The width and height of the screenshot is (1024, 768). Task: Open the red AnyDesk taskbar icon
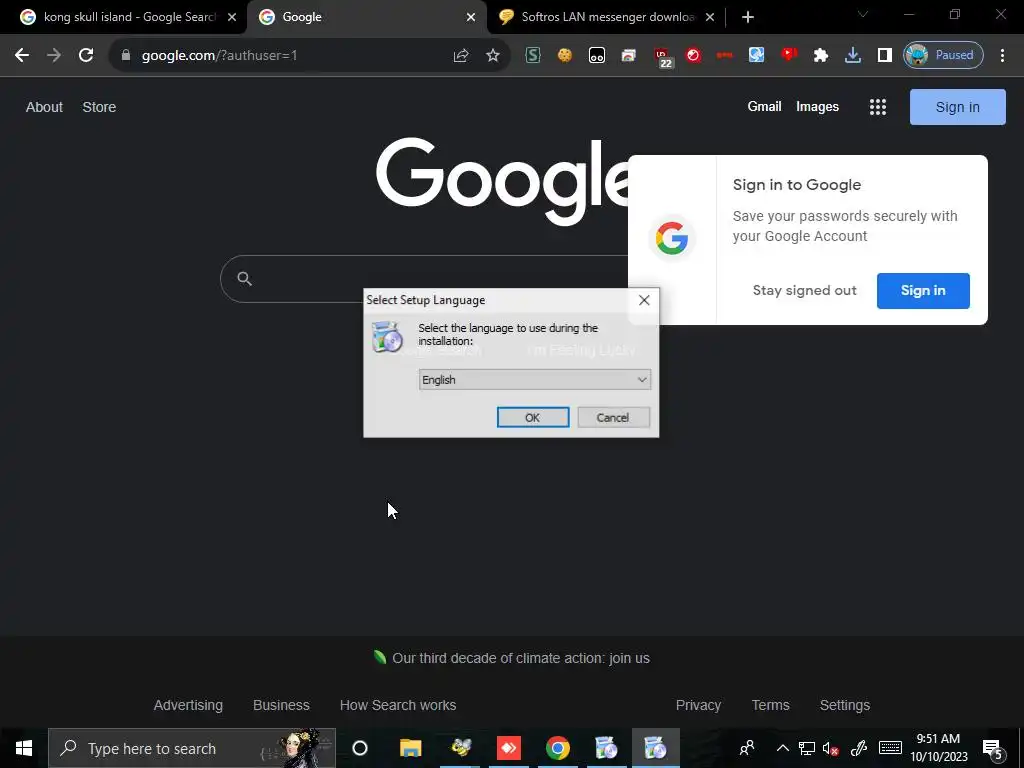click(x=509, y=748)
